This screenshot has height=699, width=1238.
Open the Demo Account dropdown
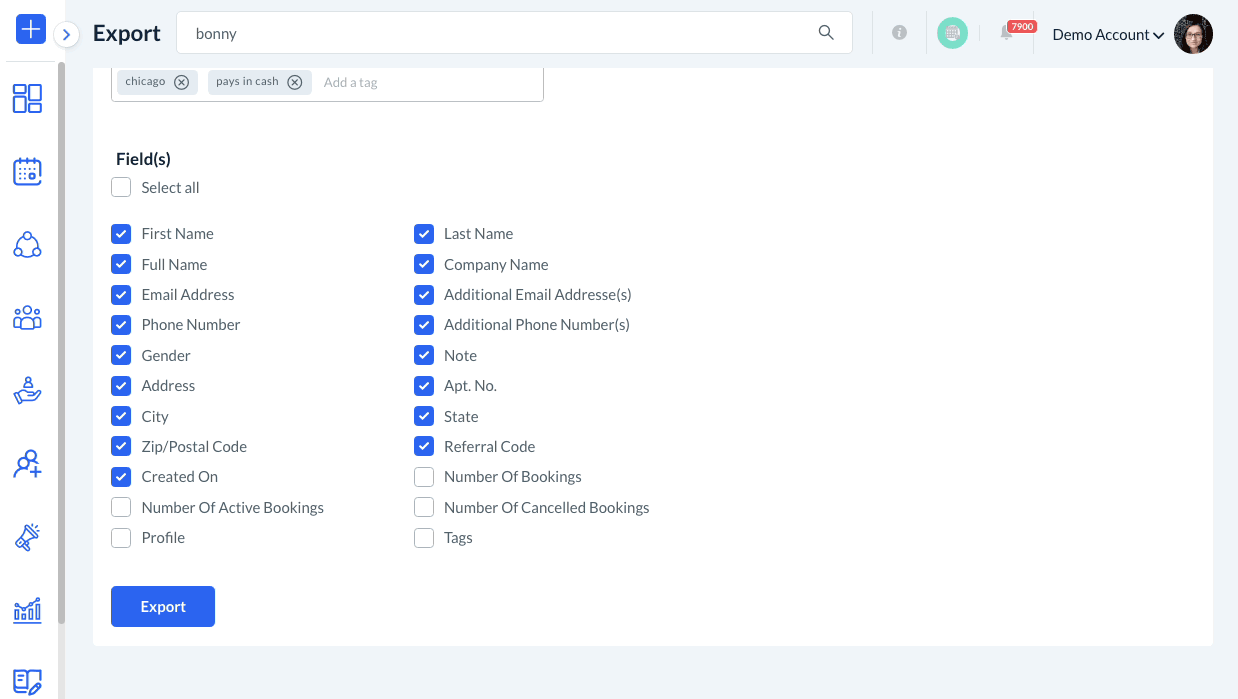pyautogui.click(x=1107, y=35)
